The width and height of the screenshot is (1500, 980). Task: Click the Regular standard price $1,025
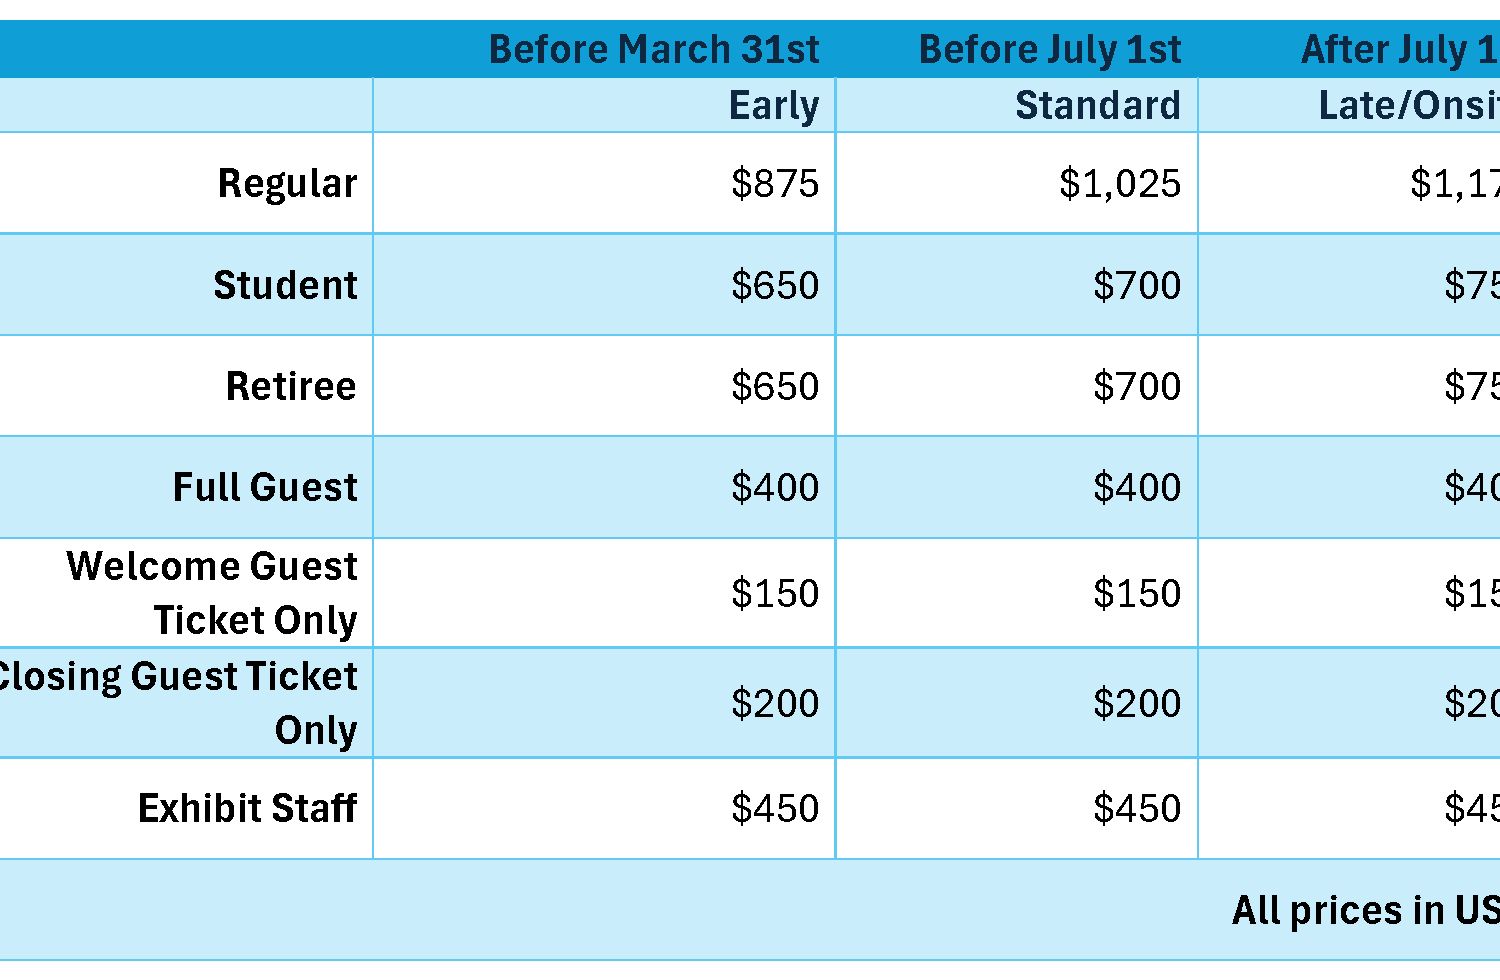(1119, 183)
